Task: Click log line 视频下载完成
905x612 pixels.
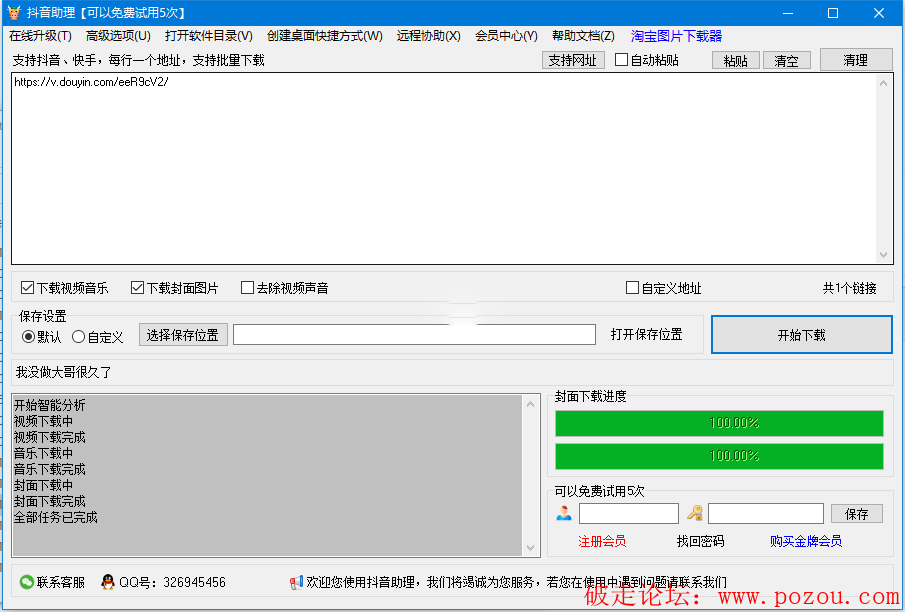Action: (50, 437)
